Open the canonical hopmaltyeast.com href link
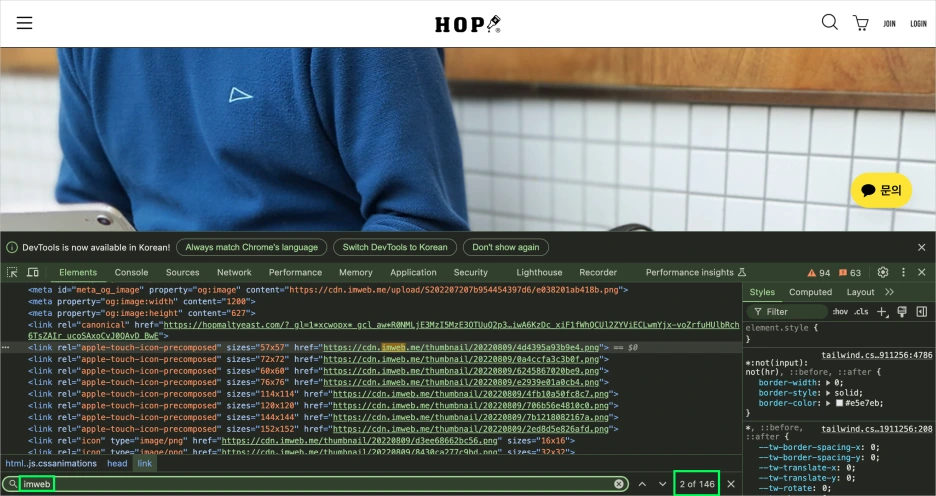The width and height of the screenshot is (936, 496). [451, 325]
